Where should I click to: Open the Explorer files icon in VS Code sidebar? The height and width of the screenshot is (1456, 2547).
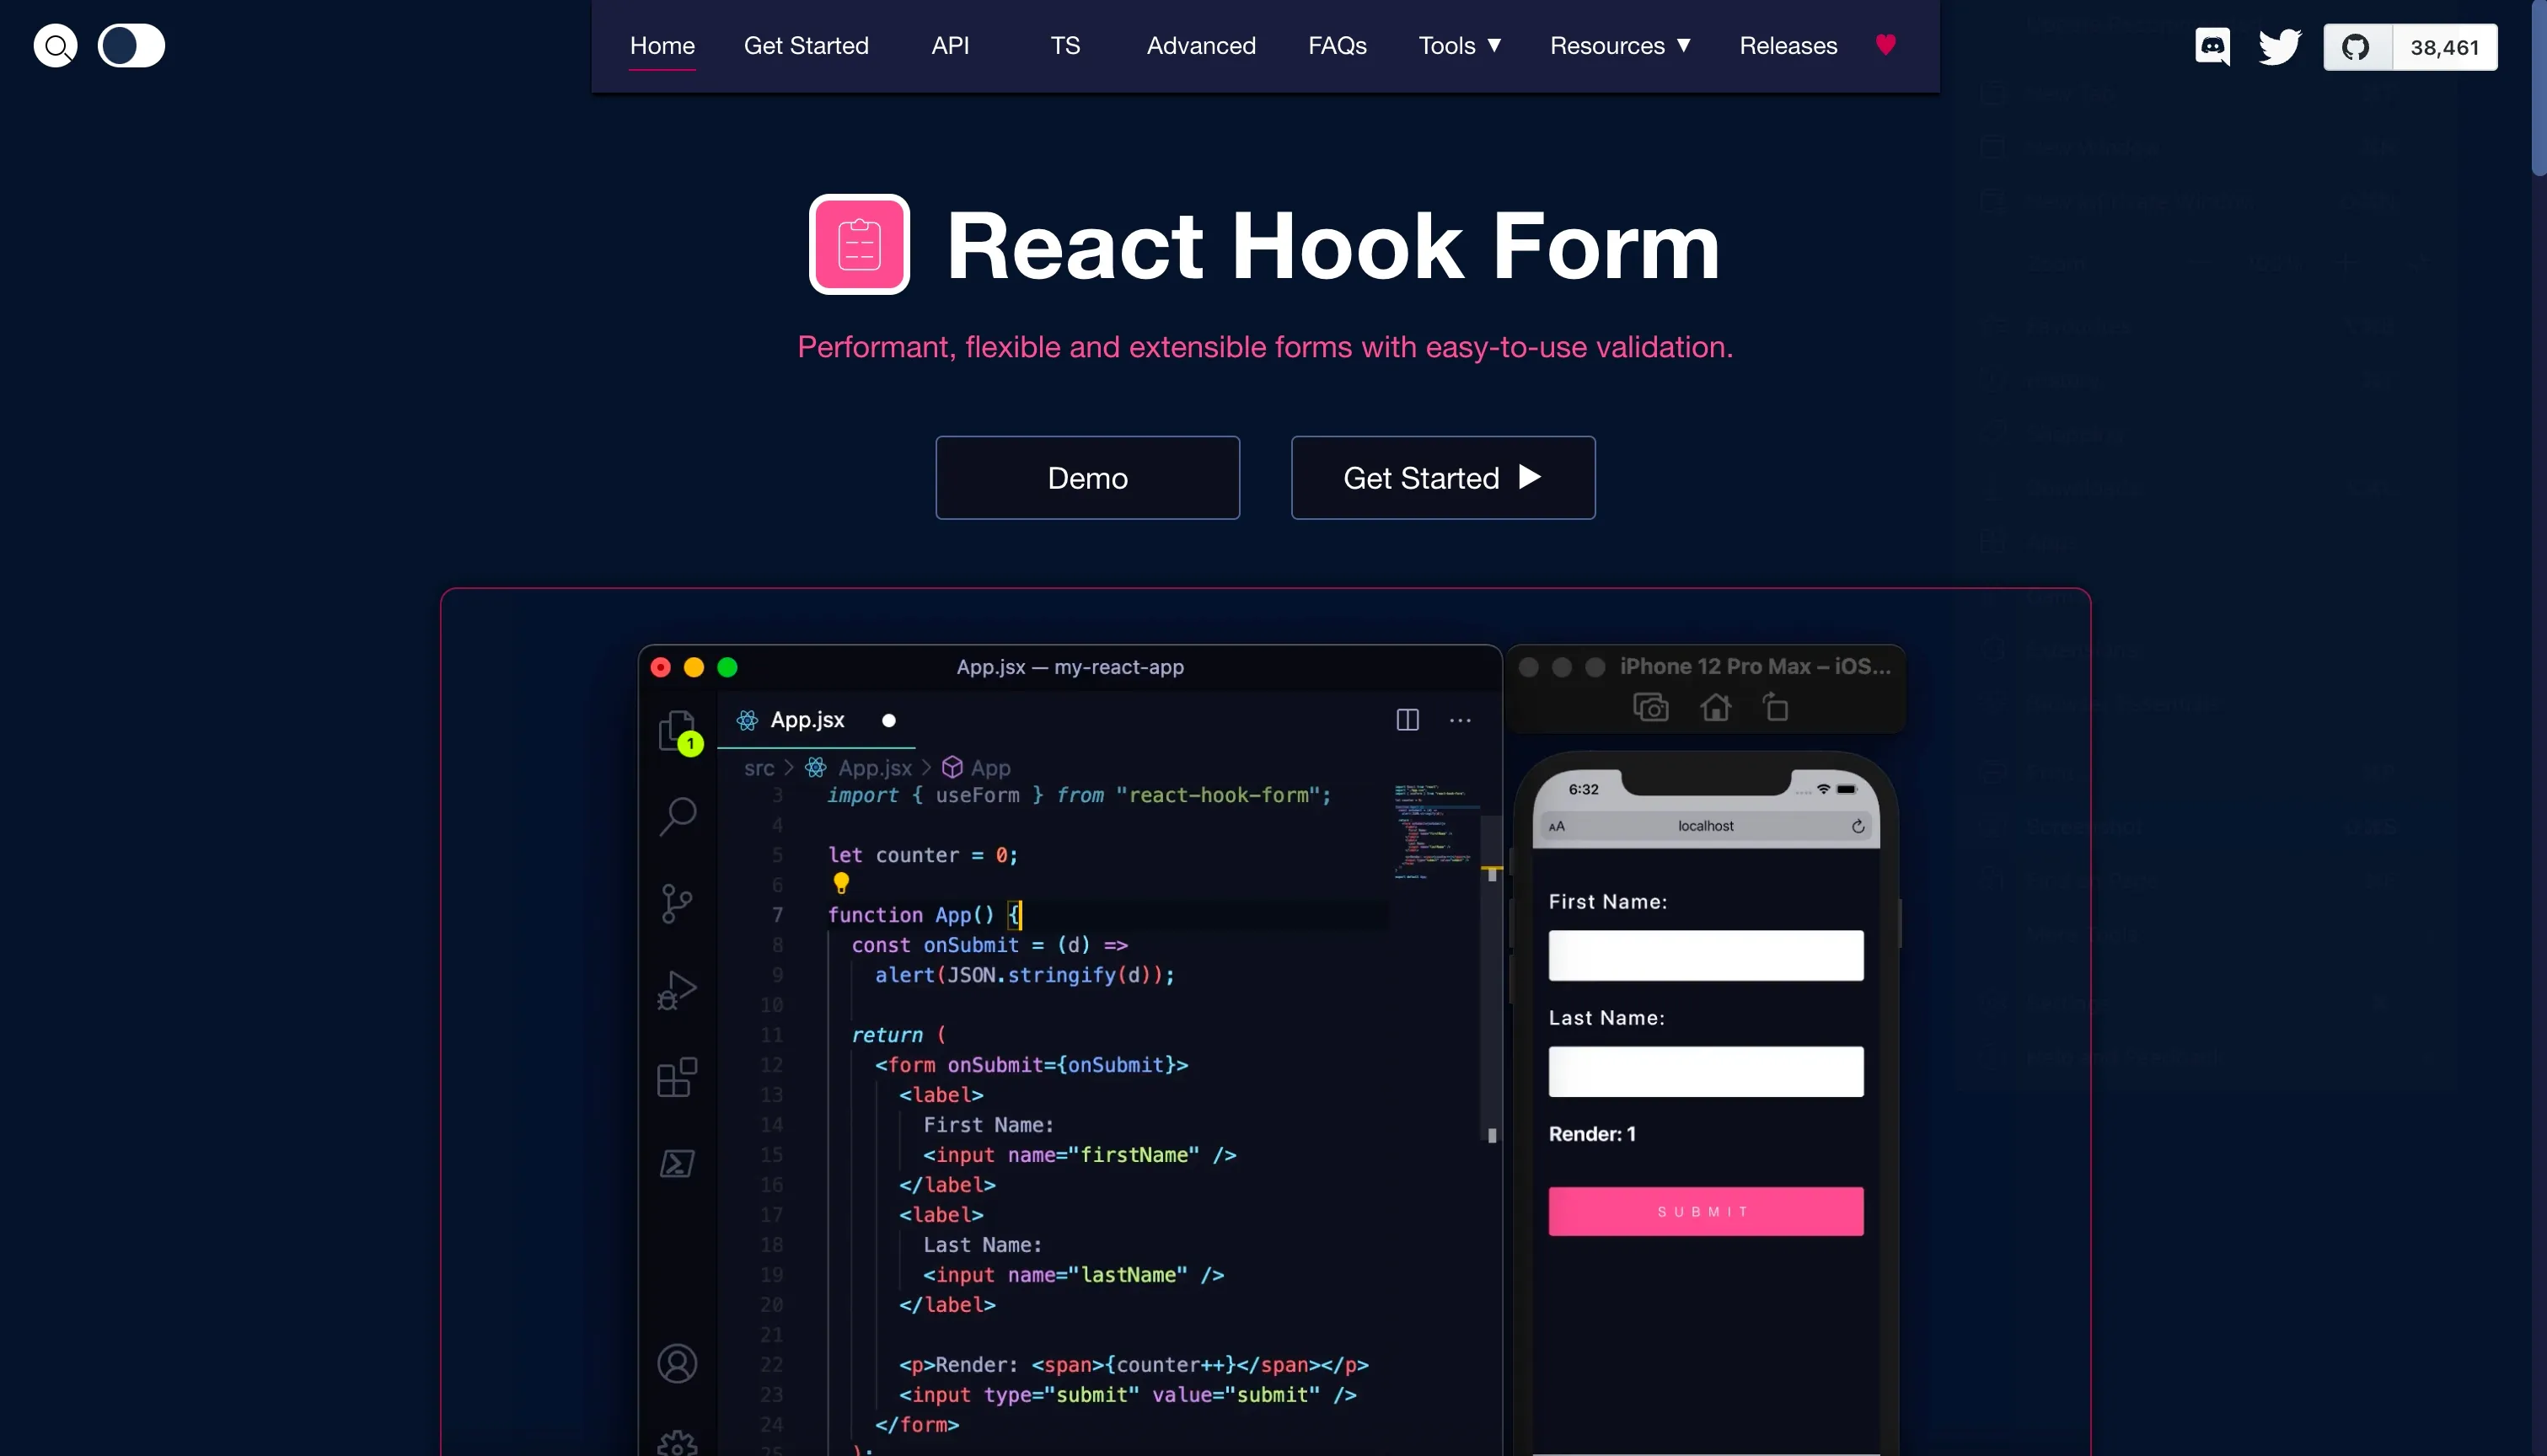pyautogui.click(x=678, y=731)
